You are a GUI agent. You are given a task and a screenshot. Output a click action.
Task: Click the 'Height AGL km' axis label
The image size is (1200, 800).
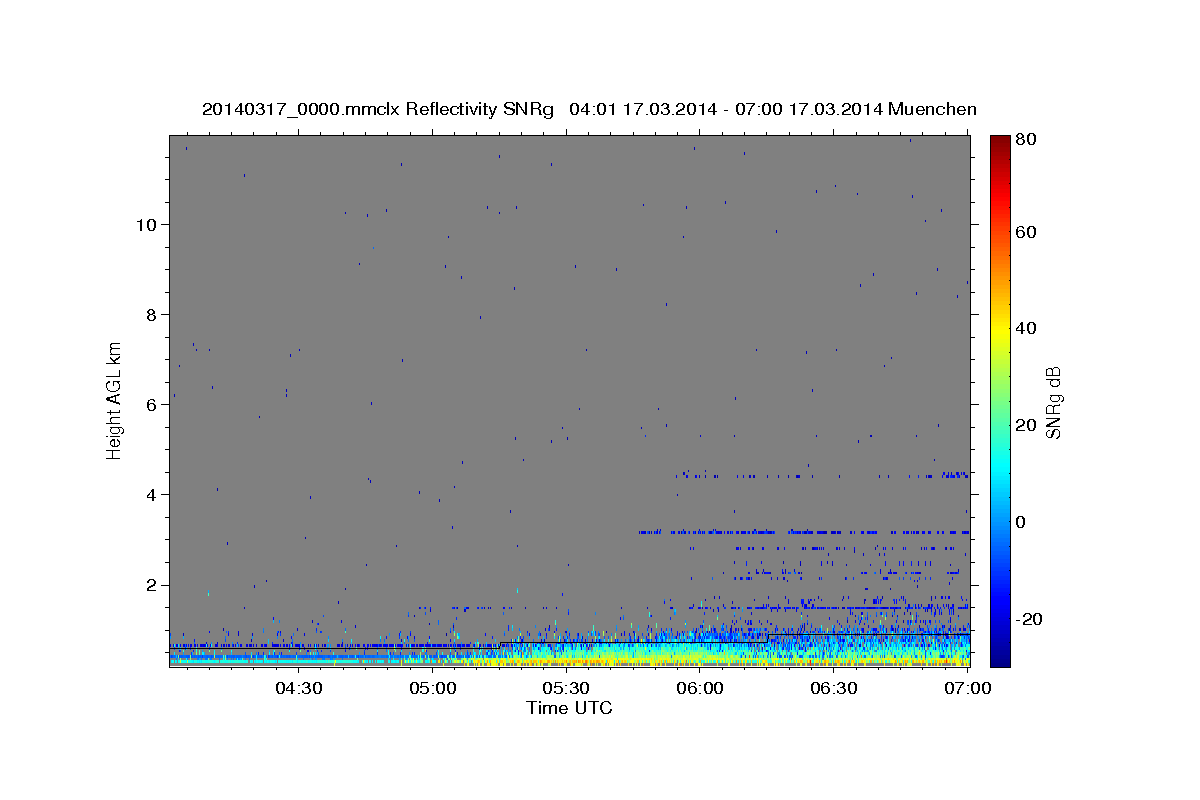[114, 399]
